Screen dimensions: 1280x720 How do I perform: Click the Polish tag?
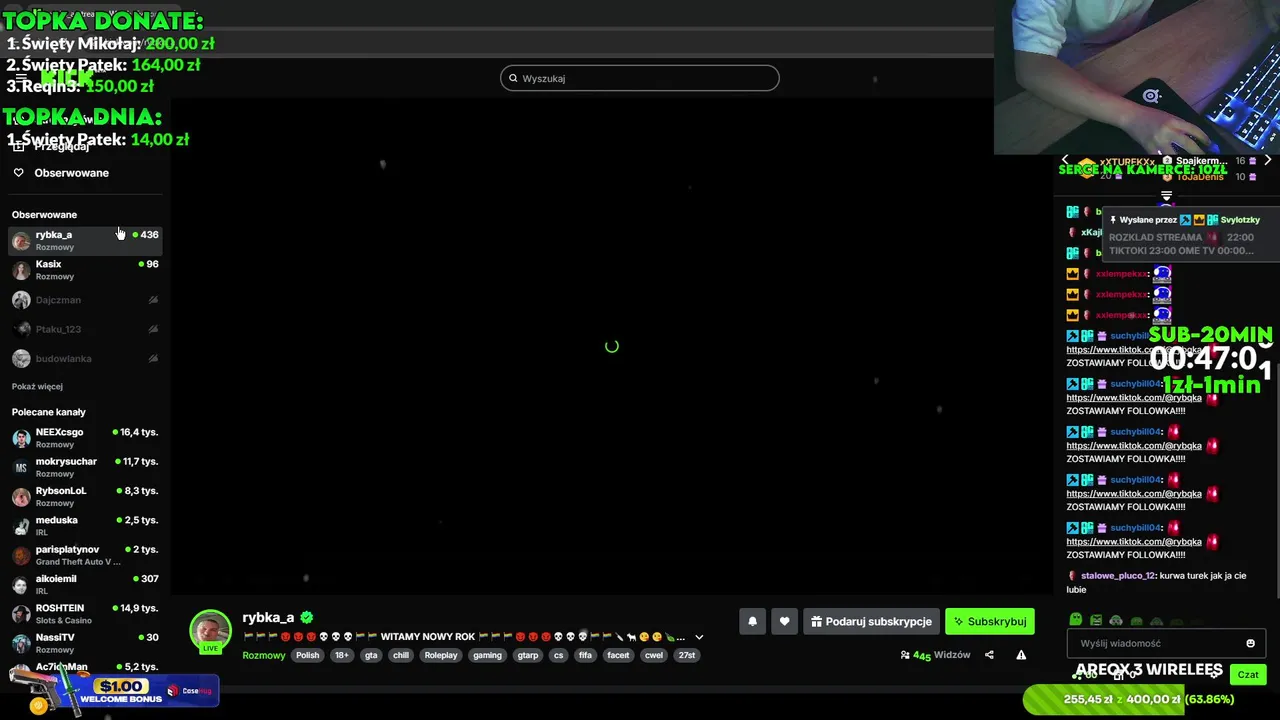(308, 655)
